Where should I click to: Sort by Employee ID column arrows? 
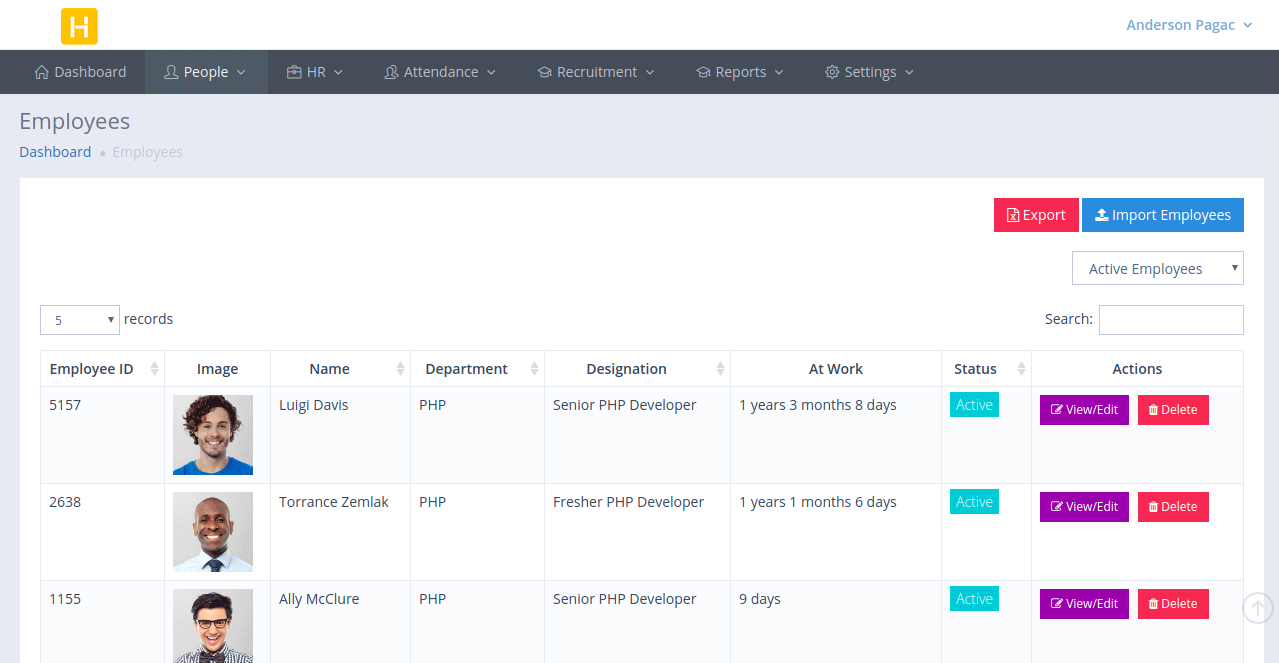[154, 369]
